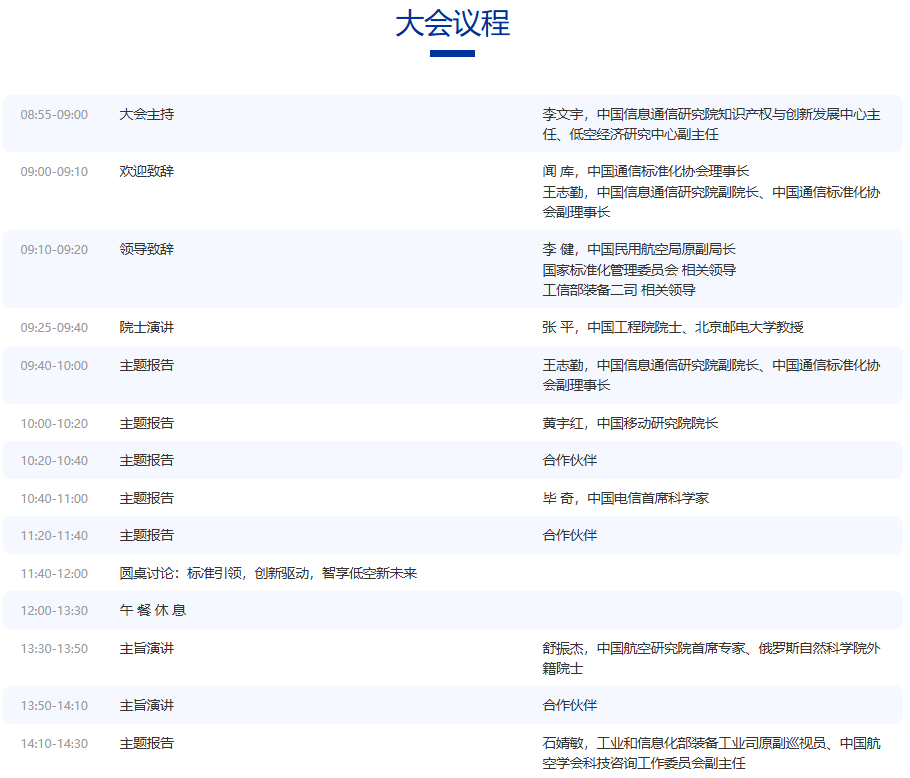
Task: Select 李健, 中国民用航空局原副局长 line
Action: 639,250
